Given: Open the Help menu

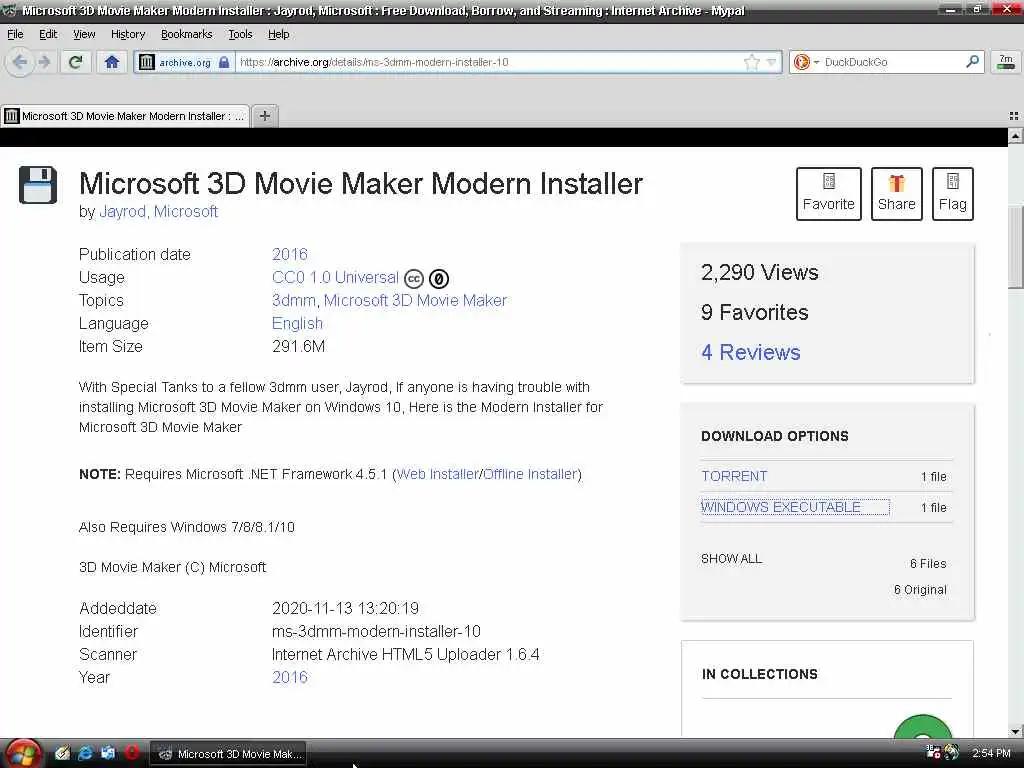Looking at the screenshot, I should (x=278, y=34).
